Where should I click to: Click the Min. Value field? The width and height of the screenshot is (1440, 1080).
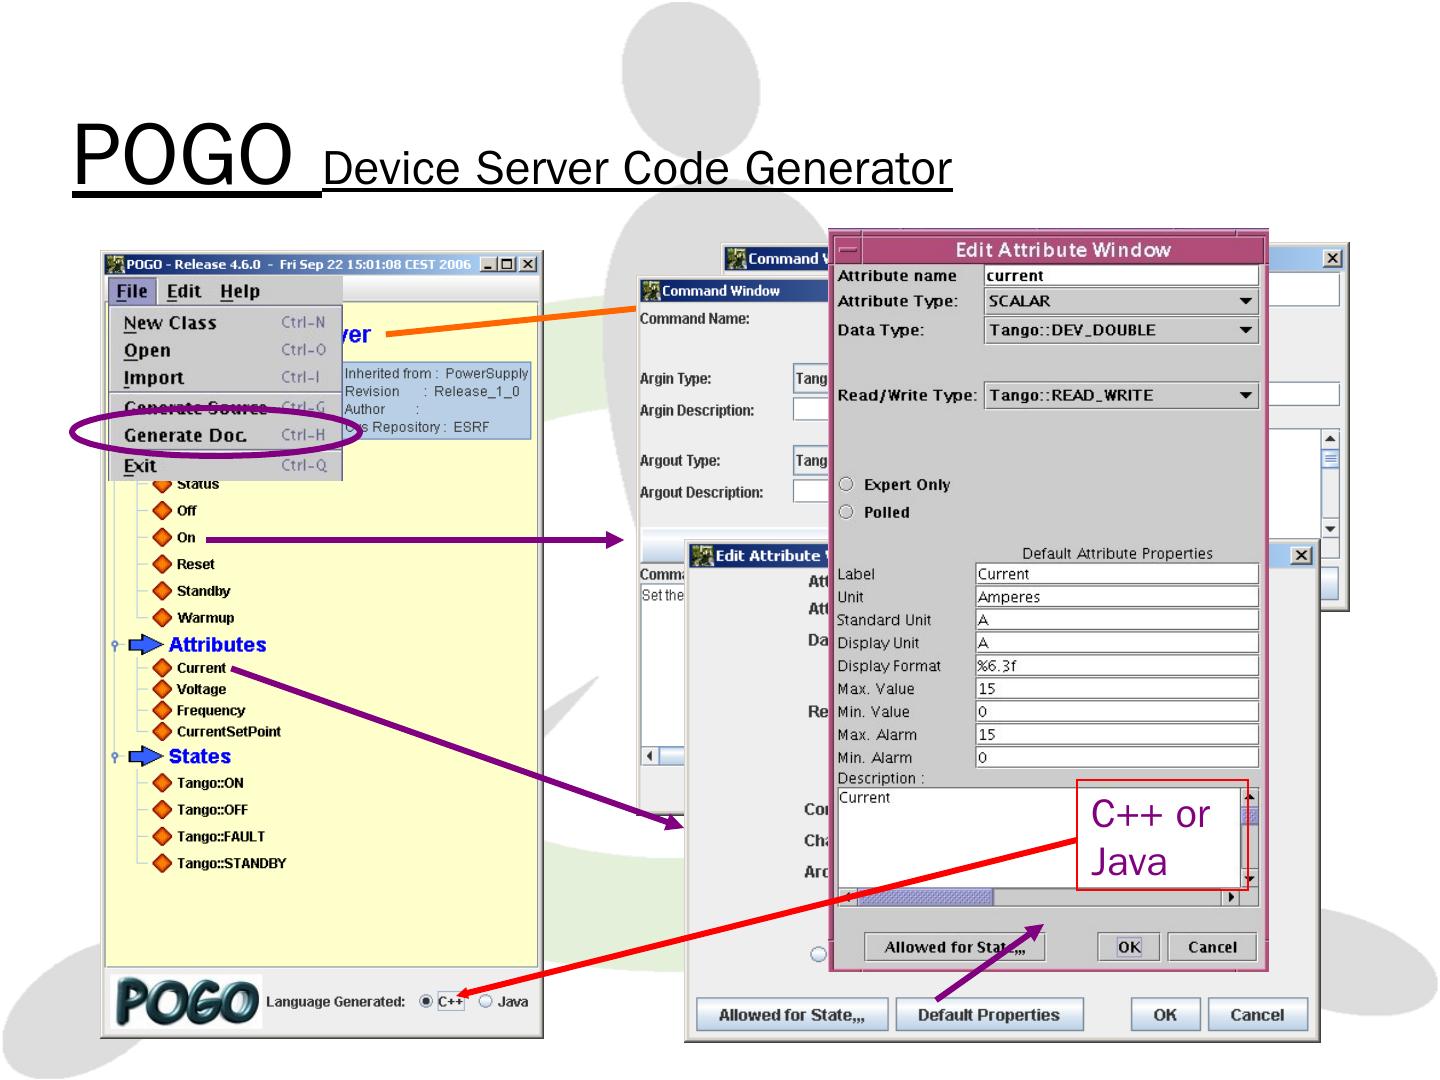click(1117, 712)
